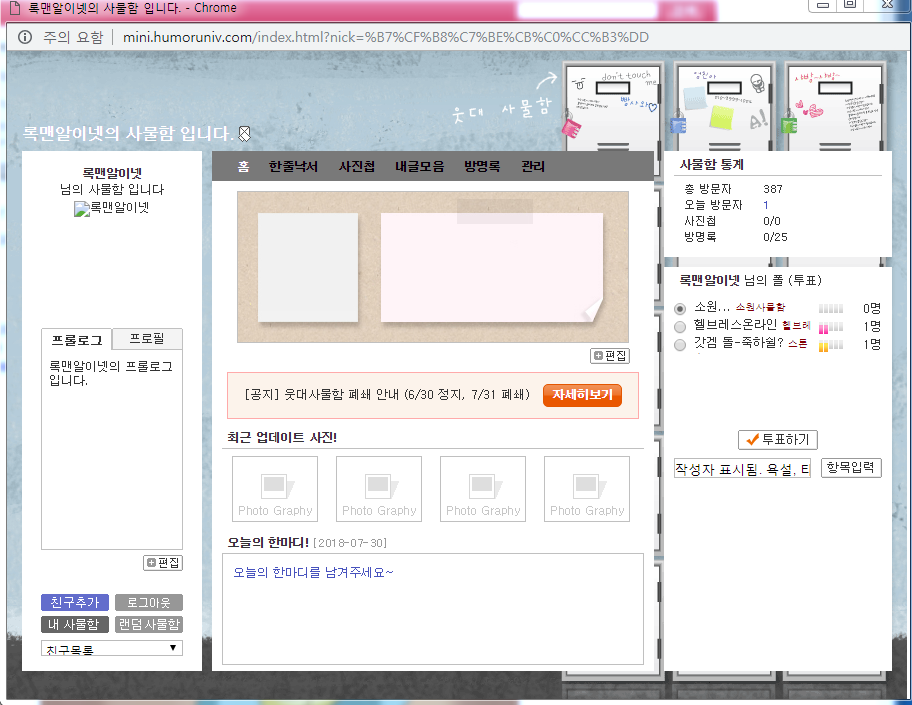Switch to the 프로필 tab
Viewport: 912px width, 705px height.
point(147,339)
